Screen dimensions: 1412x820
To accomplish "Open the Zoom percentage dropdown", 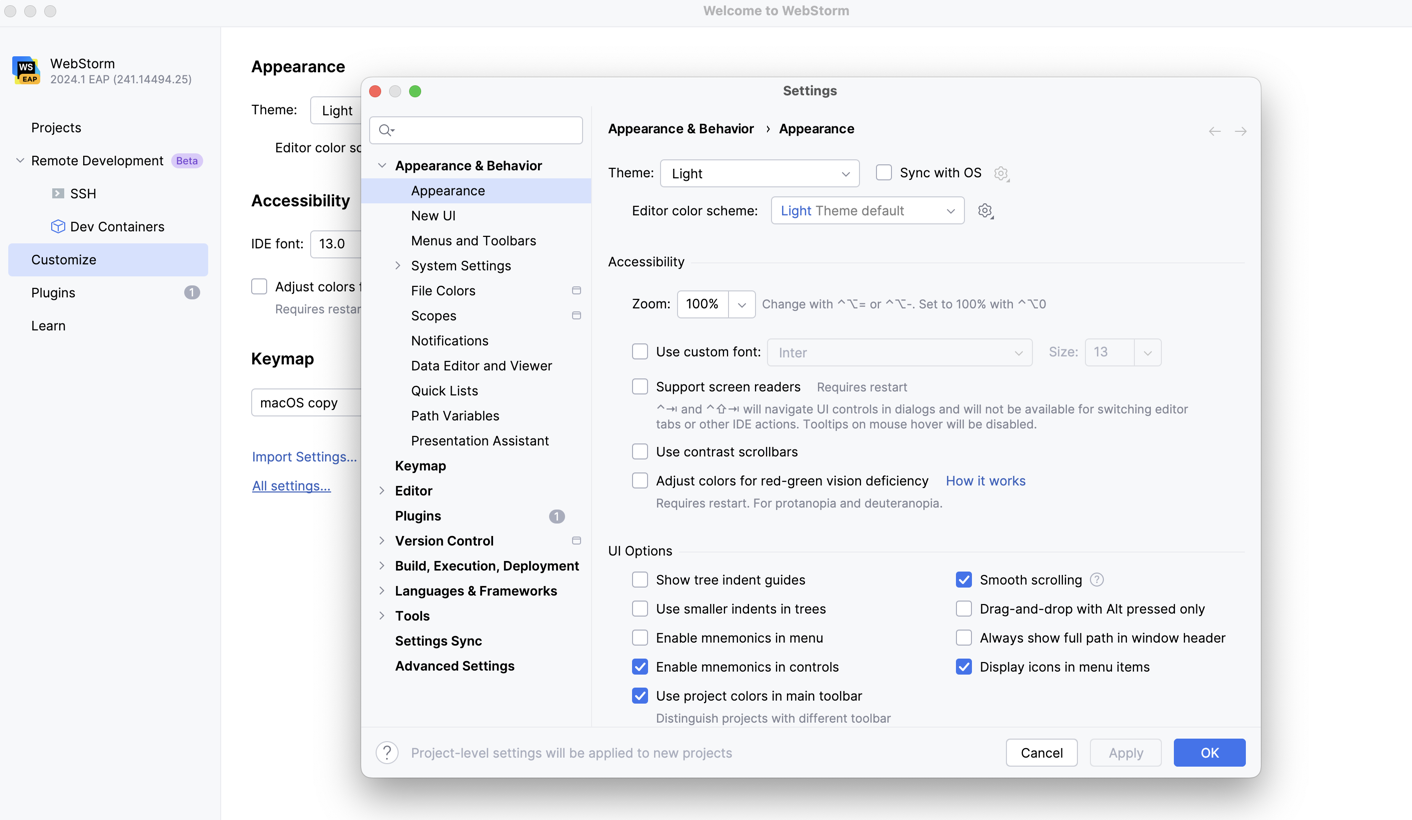I will (x=741, y=304).
